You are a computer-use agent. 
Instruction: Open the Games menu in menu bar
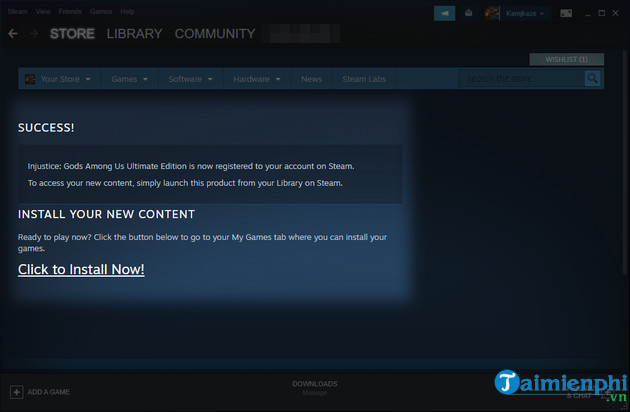tap(101, 12)
